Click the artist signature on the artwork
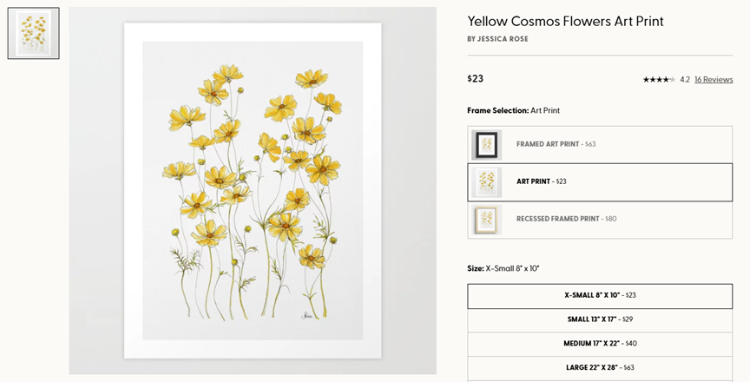 pos(306,316)
